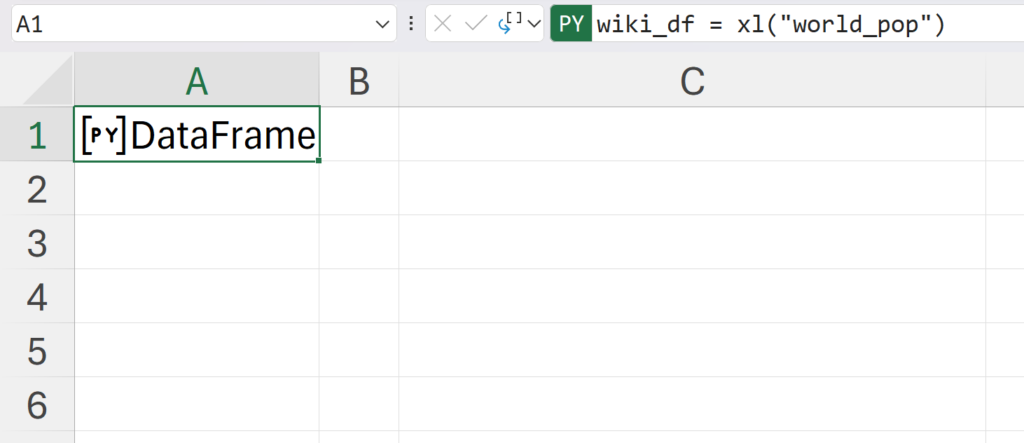Click empty cell C4
Image resolution: width=1024 pixels, height=443 pixels.
692,297
